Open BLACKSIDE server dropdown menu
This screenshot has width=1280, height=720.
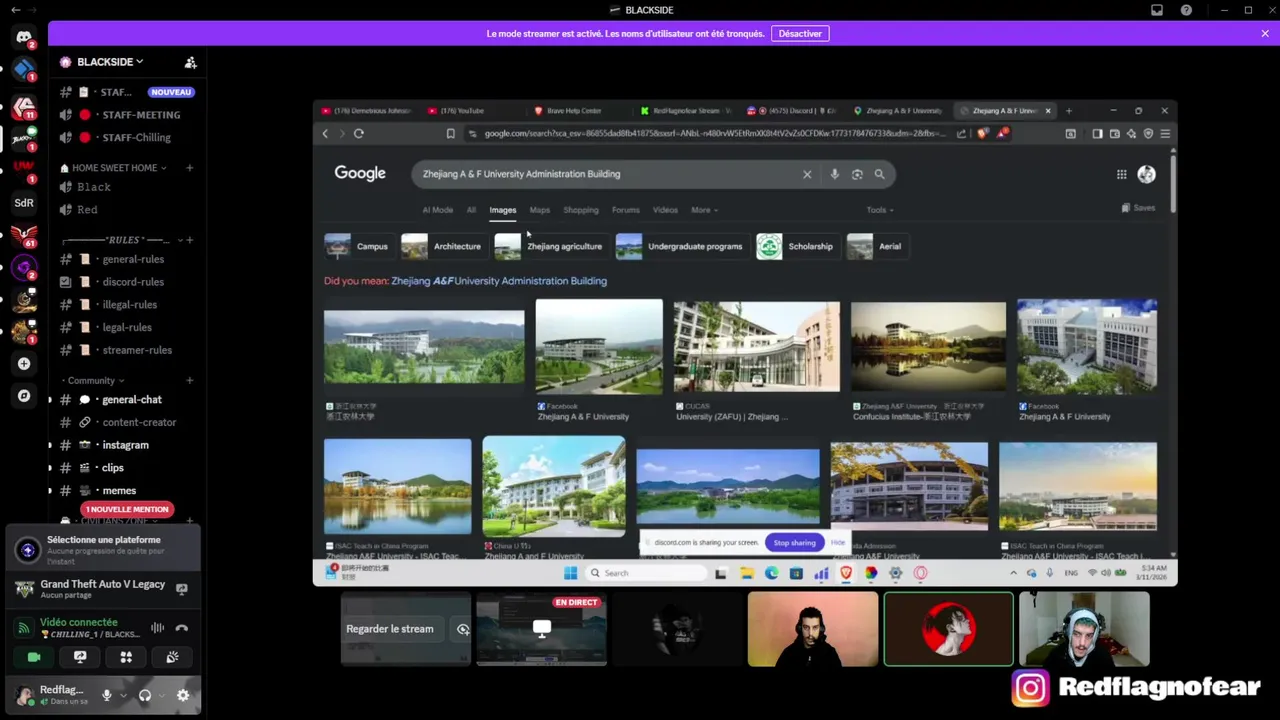pos(110,62)
